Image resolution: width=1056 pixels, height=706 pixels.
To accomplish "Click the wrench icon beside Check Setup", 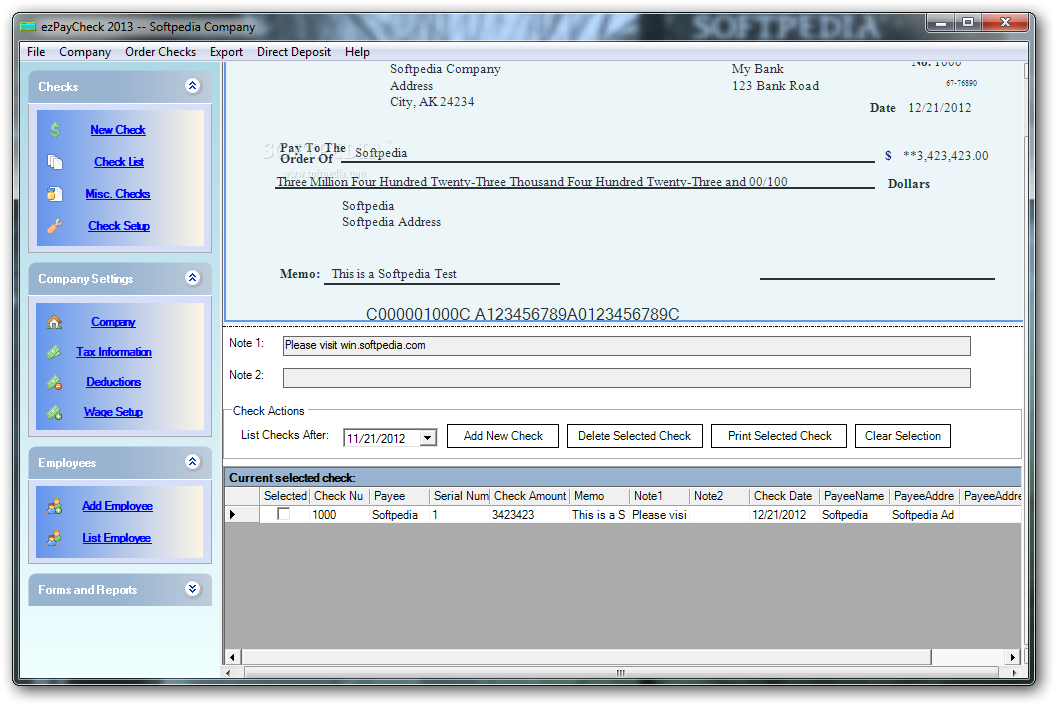I will point(55,226).
